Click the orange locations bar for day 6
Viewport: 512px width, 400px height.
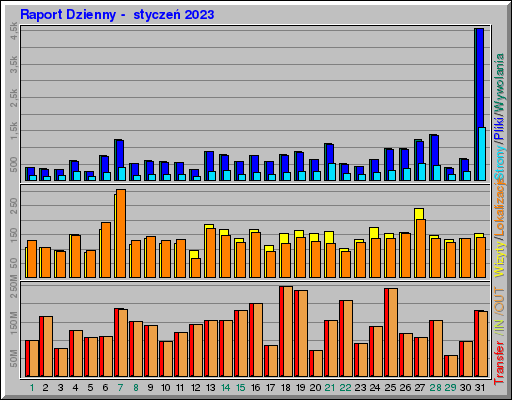pyautogui.click(x=106, y=250)
